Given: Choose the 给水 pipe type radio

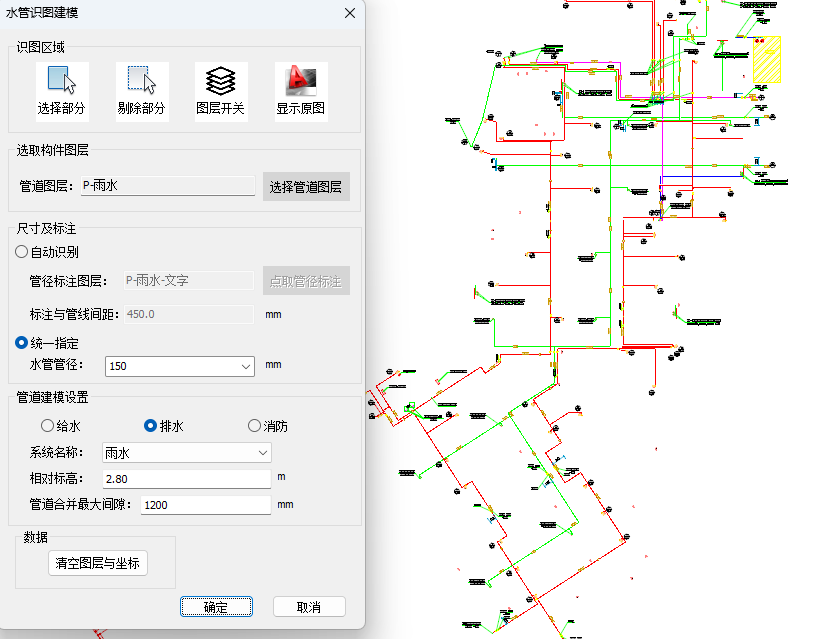Looking at the screenshot, I should click(x=47, y=425).
